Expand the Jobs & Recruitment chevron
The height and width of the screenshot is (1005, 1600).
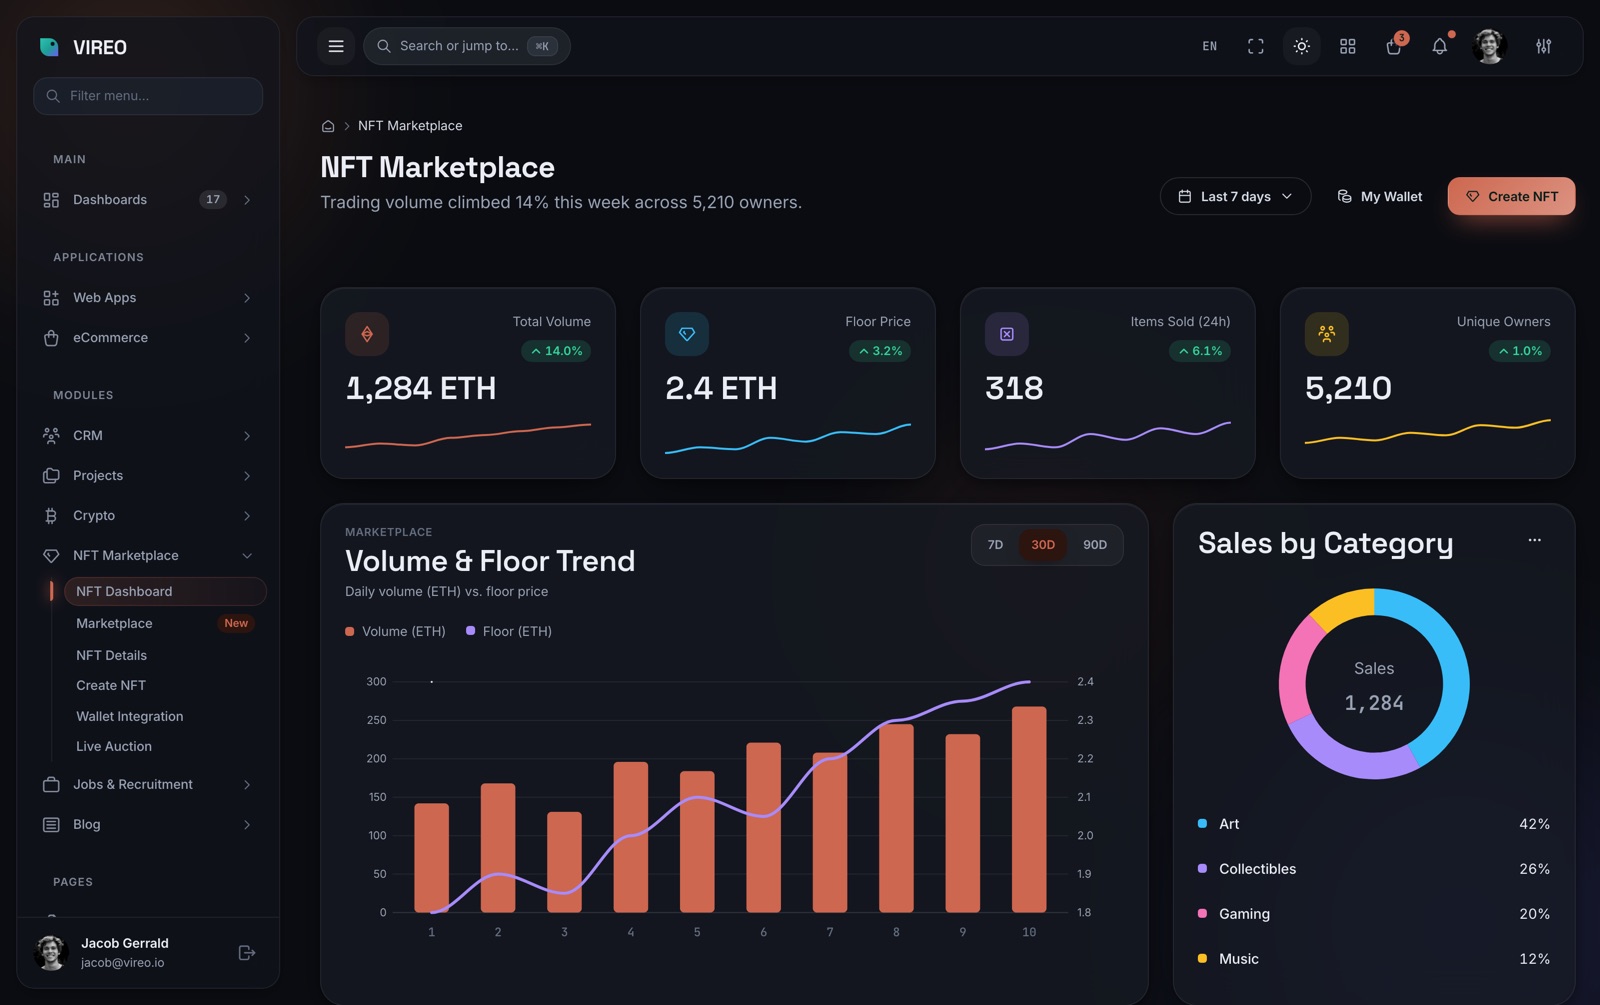point(247,785)
